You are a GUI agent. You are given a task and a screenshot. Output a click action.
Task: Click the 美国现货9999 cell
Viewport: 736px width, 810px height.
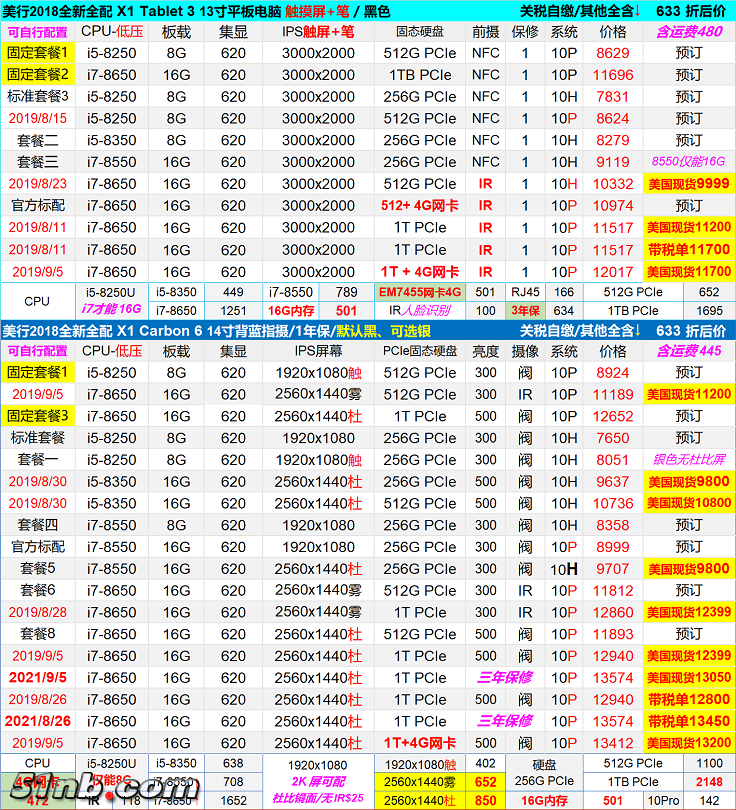688,184
